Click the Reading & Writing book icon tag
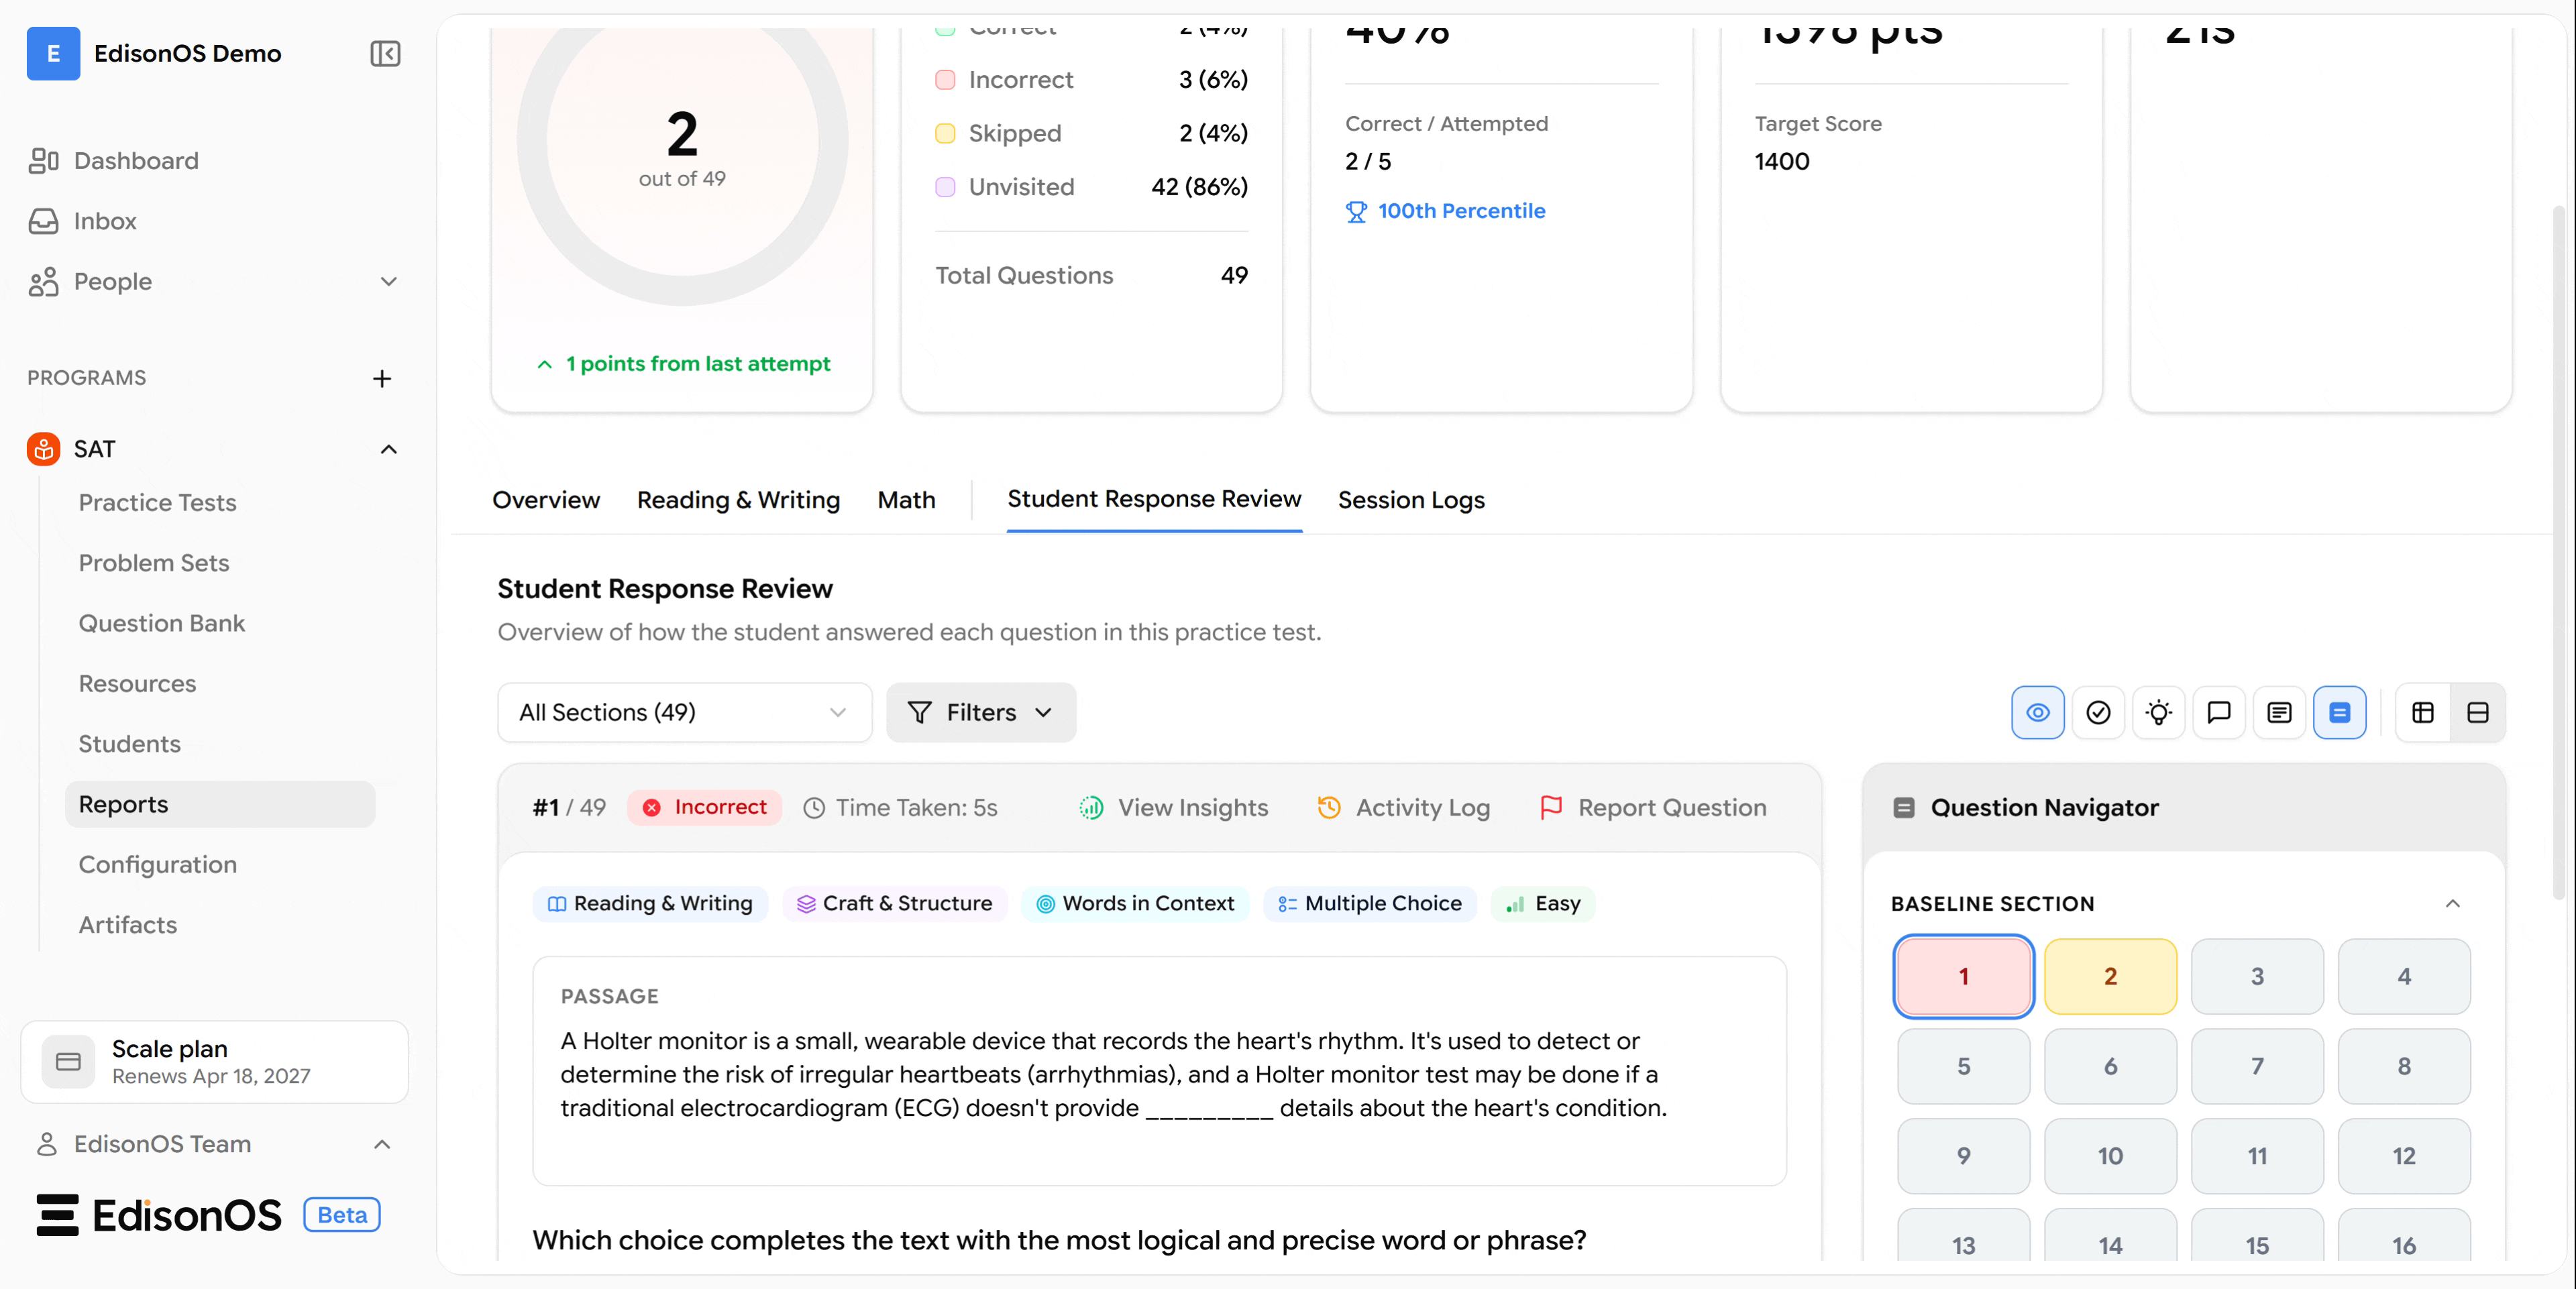The width and height of the screenshot is (2576, 1289). tap(557, 904)
